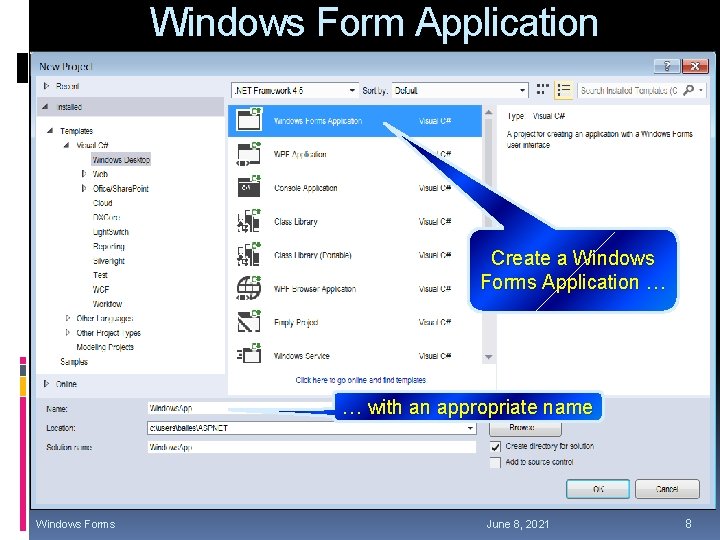Click the Empty Project template name
720x540 pixels.
296,322
